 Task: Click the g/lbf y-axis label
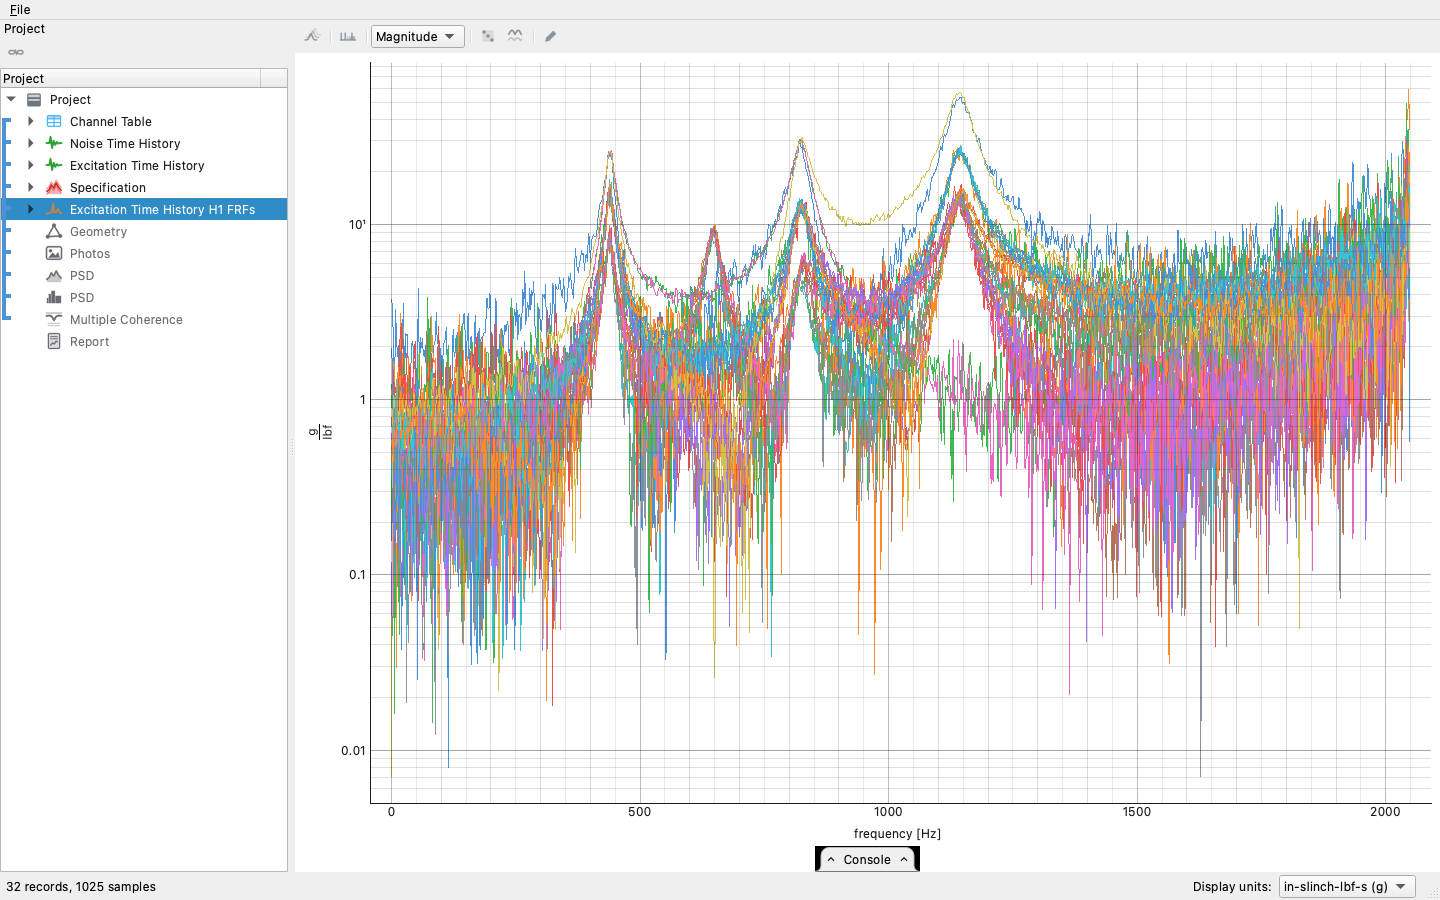[320, 432]
